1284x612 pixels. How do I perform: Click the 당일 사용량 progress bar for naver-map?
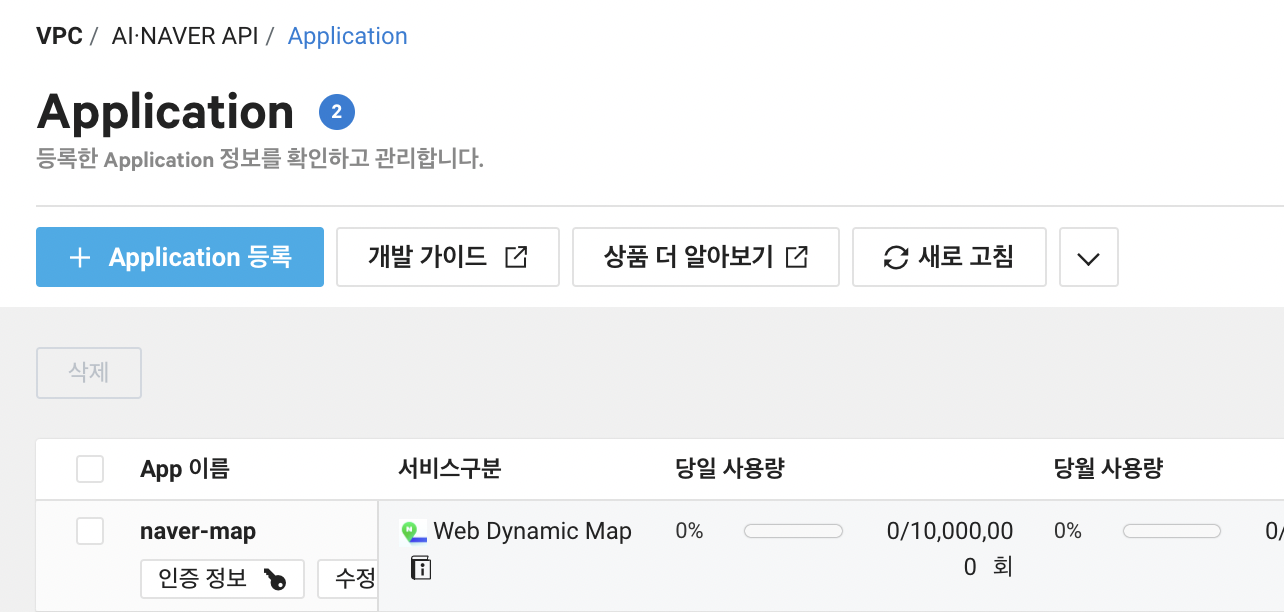tap(793, 531)
